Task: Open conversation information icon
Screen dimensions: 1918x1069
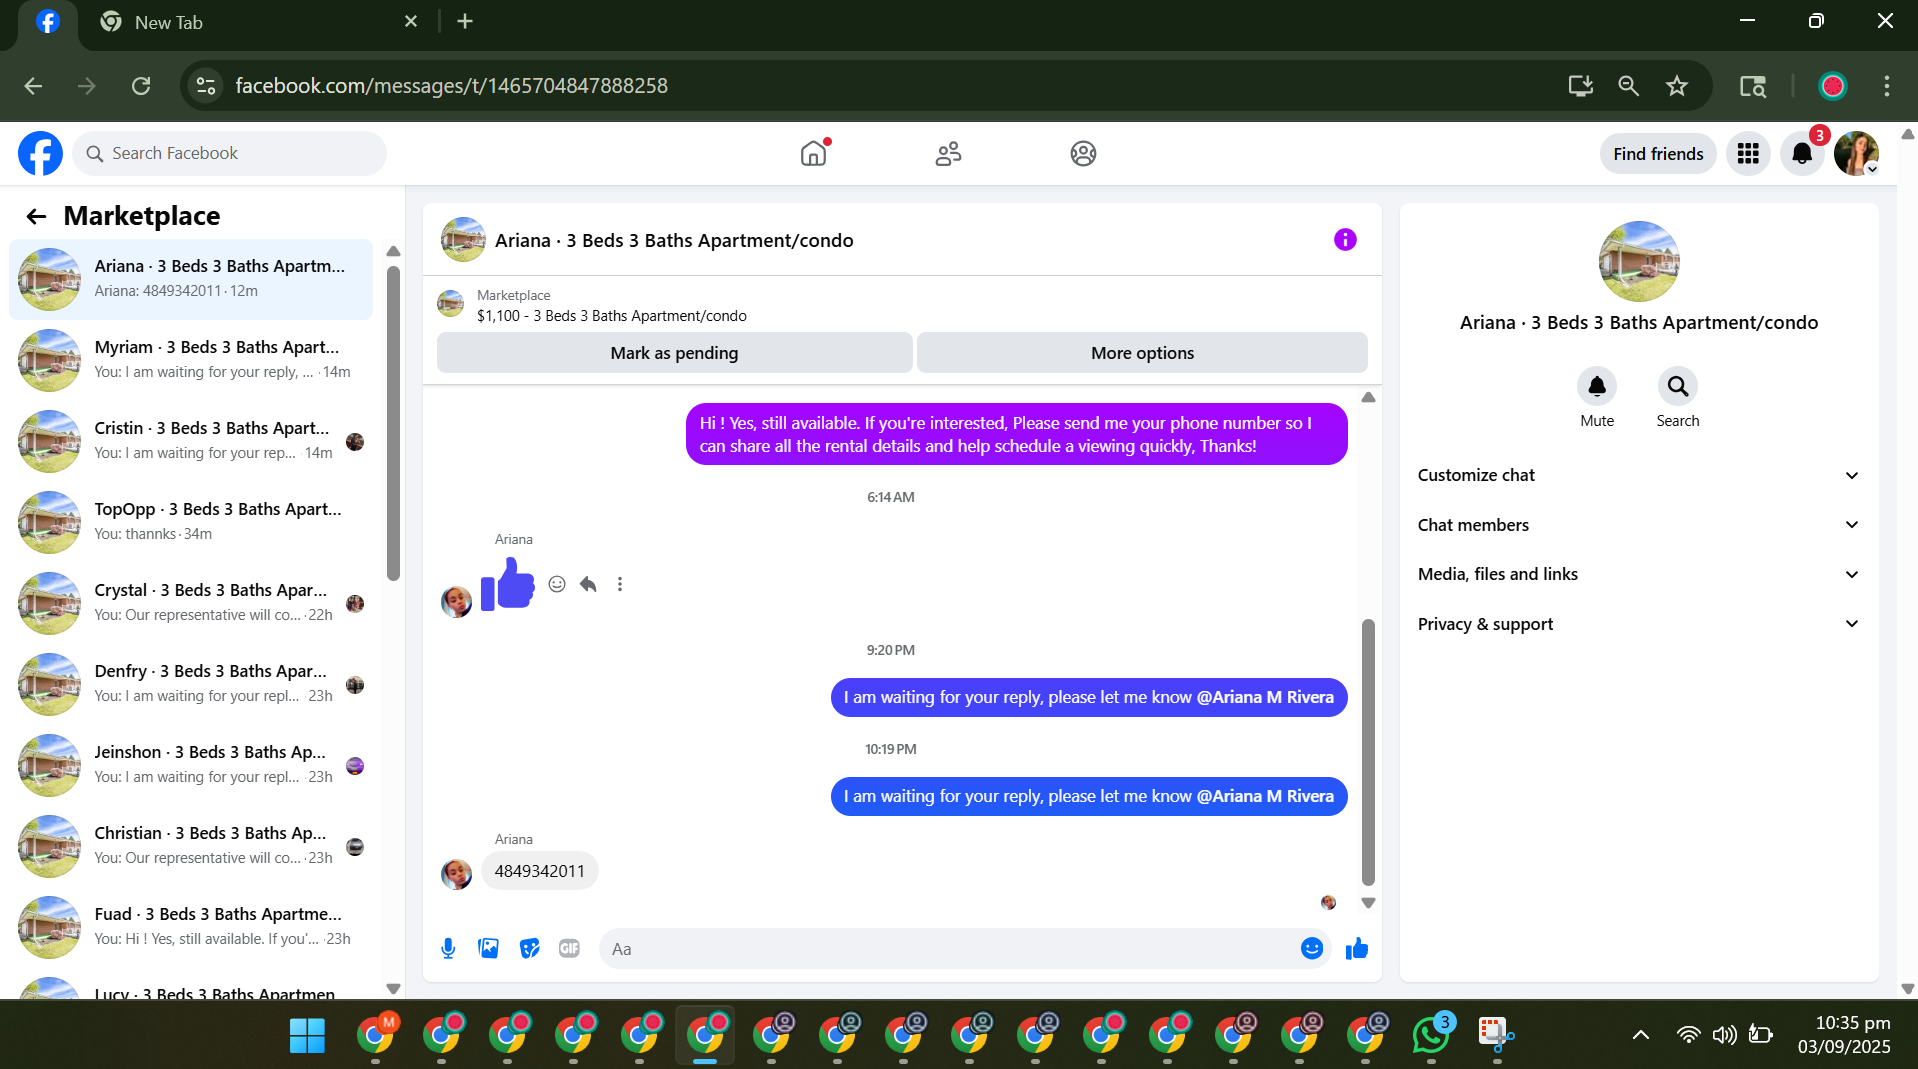Action: click(1345, 240)
